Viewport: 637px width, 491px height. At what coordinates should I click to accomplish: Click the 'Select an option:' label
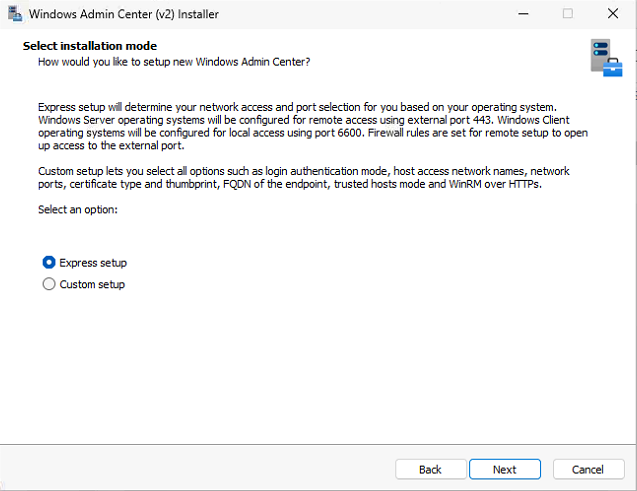(78, 210)
